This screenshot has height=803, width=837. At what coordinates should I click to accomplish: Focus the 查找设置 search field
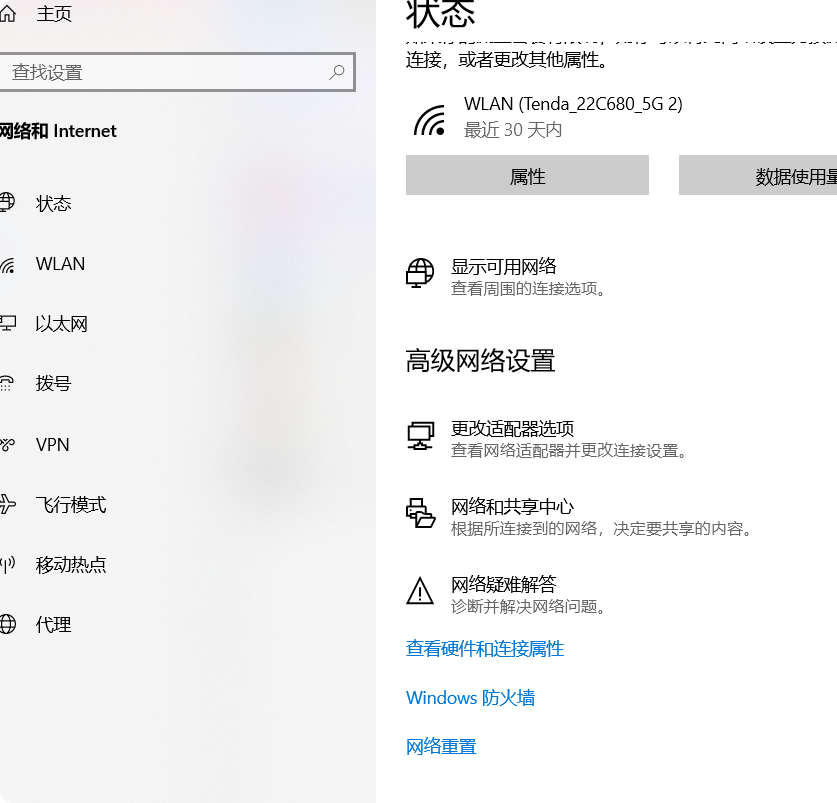[165, 72]
